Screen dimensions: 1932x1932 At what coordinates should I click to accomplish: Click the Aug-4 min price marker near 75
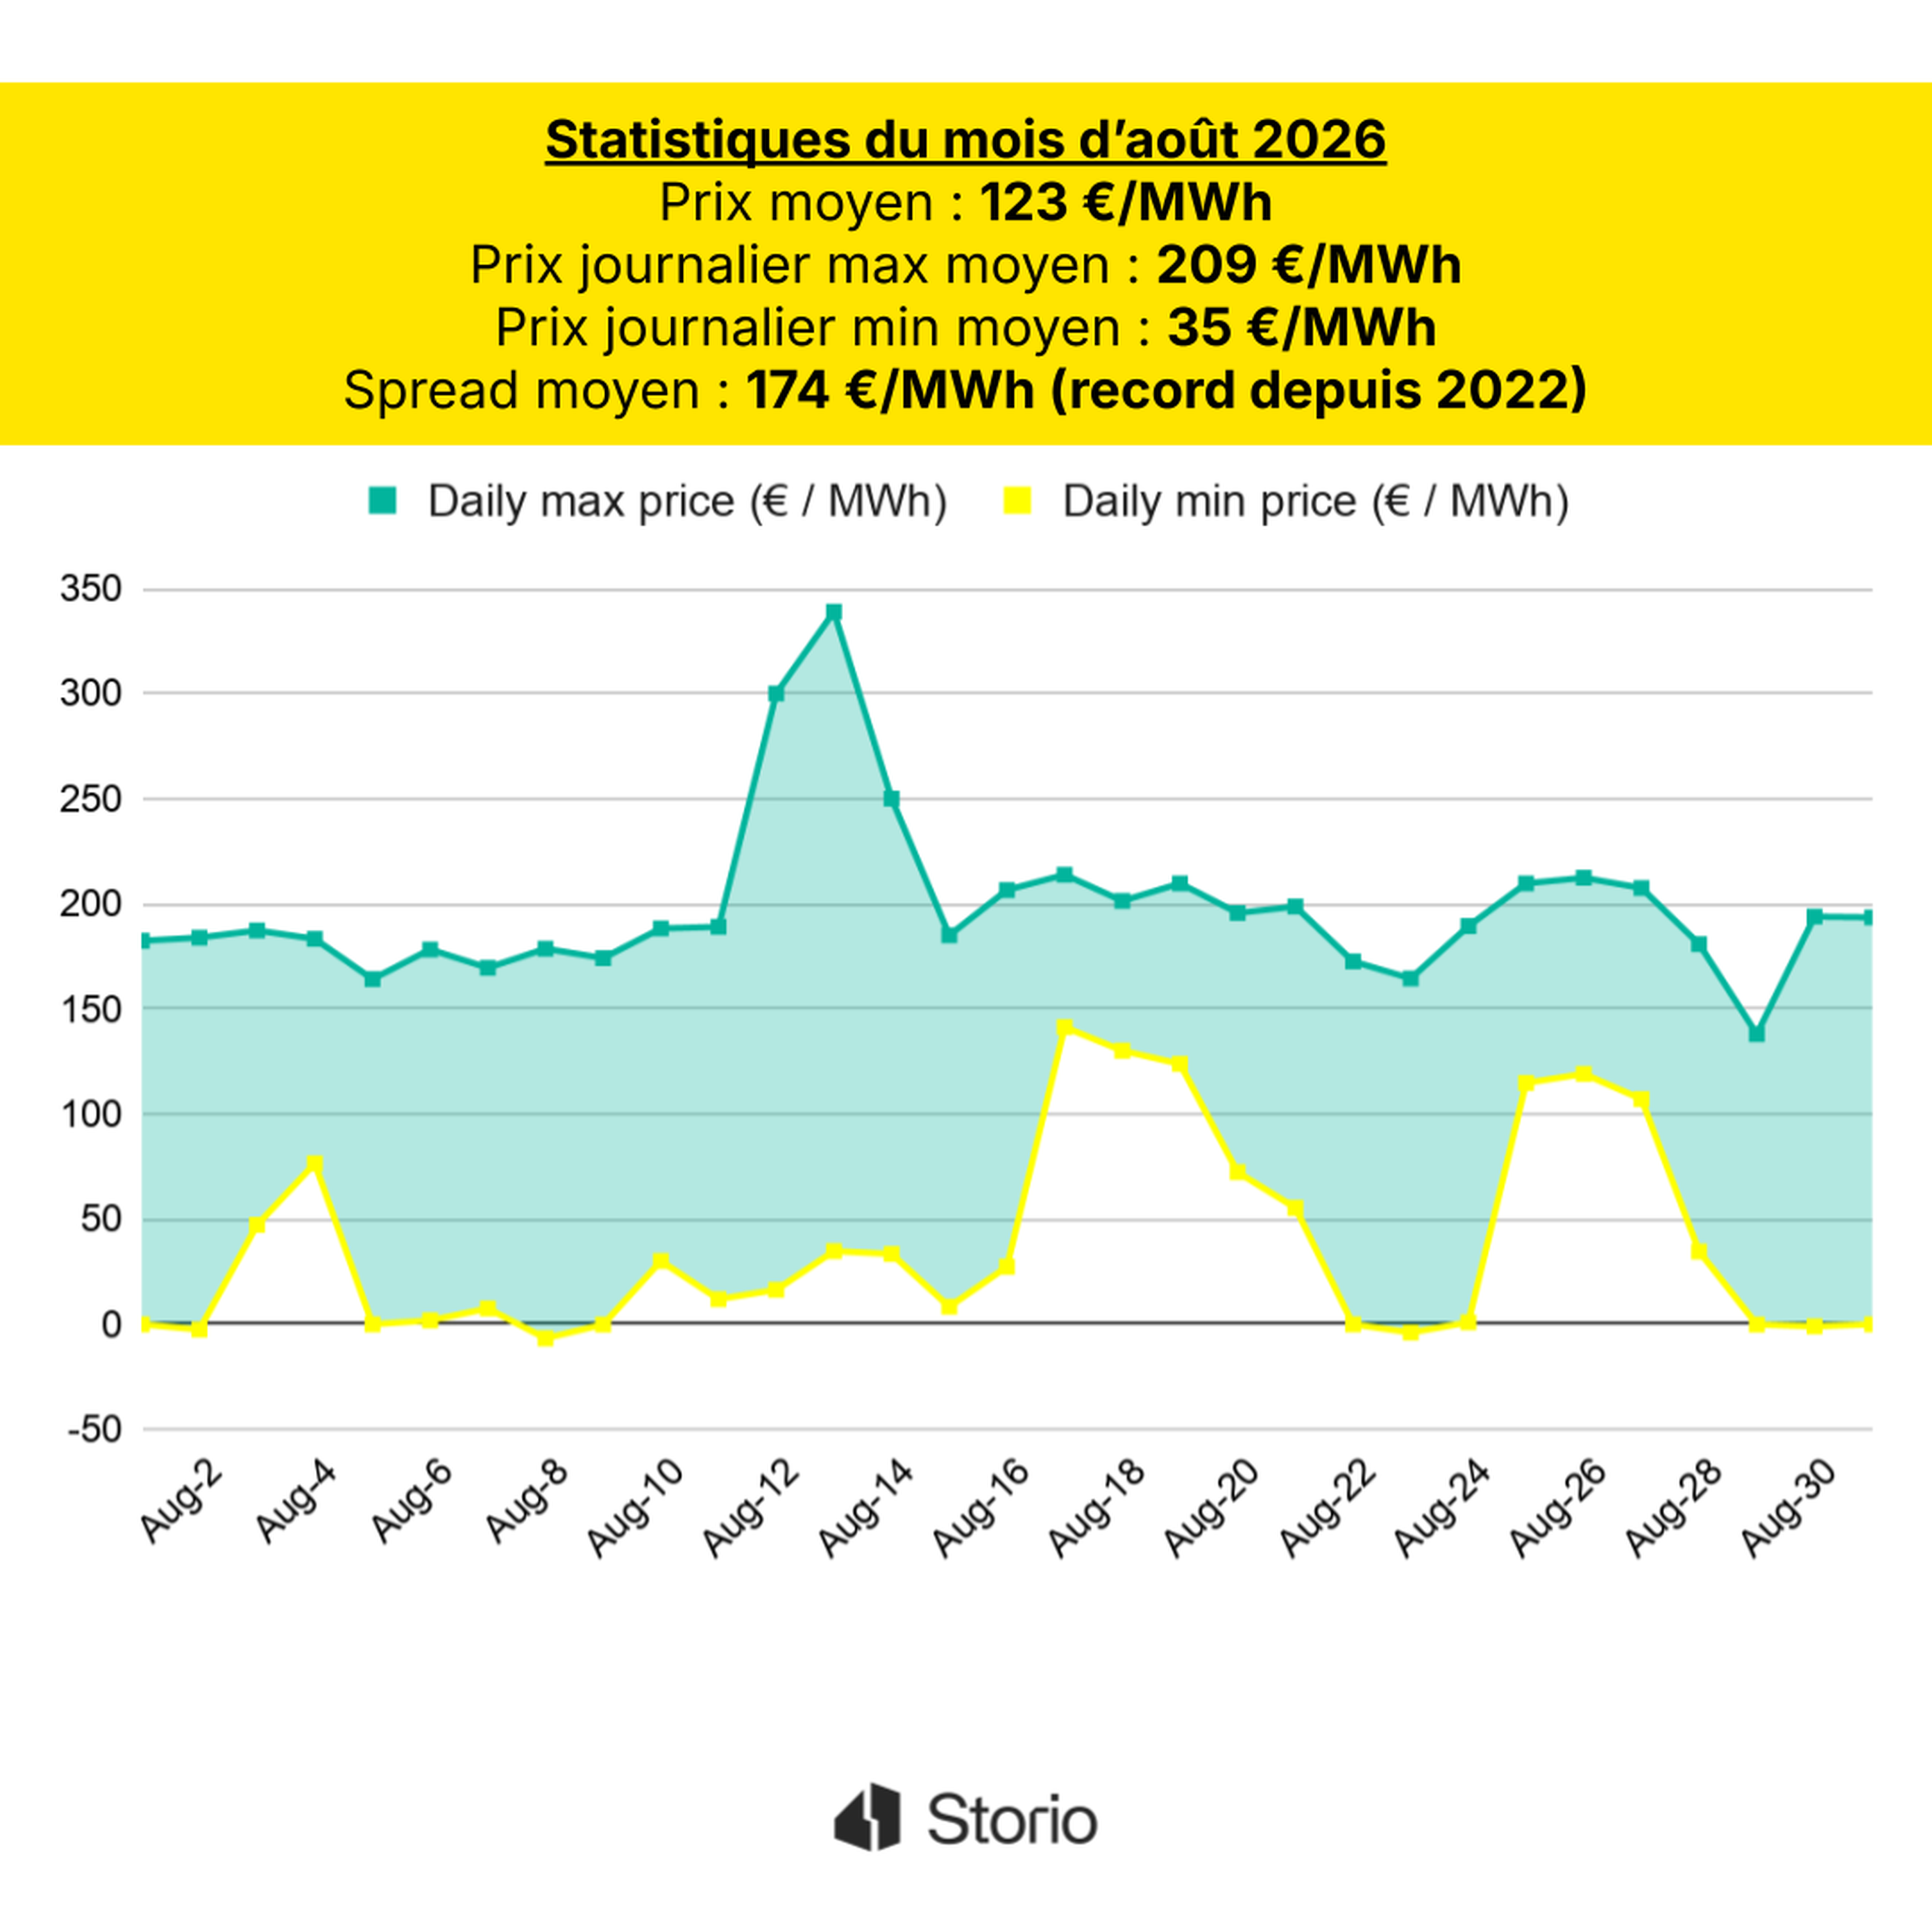(x=315, y=1164)
